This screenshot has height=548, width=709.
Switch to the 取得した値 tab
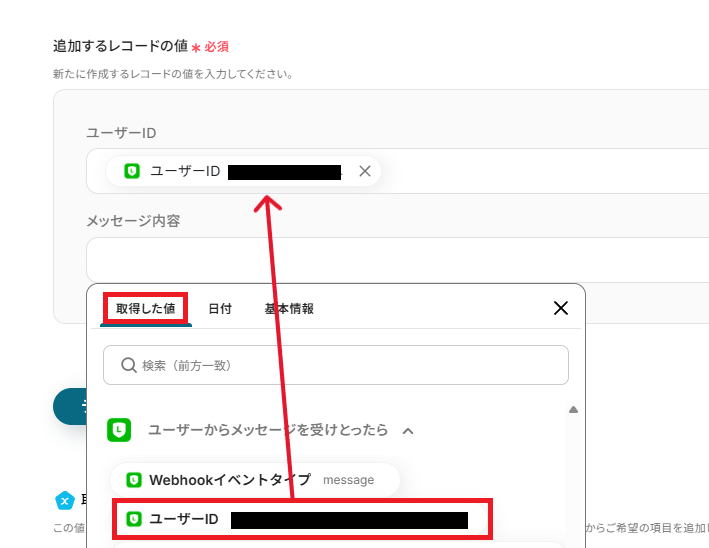(x=146, y=308)
